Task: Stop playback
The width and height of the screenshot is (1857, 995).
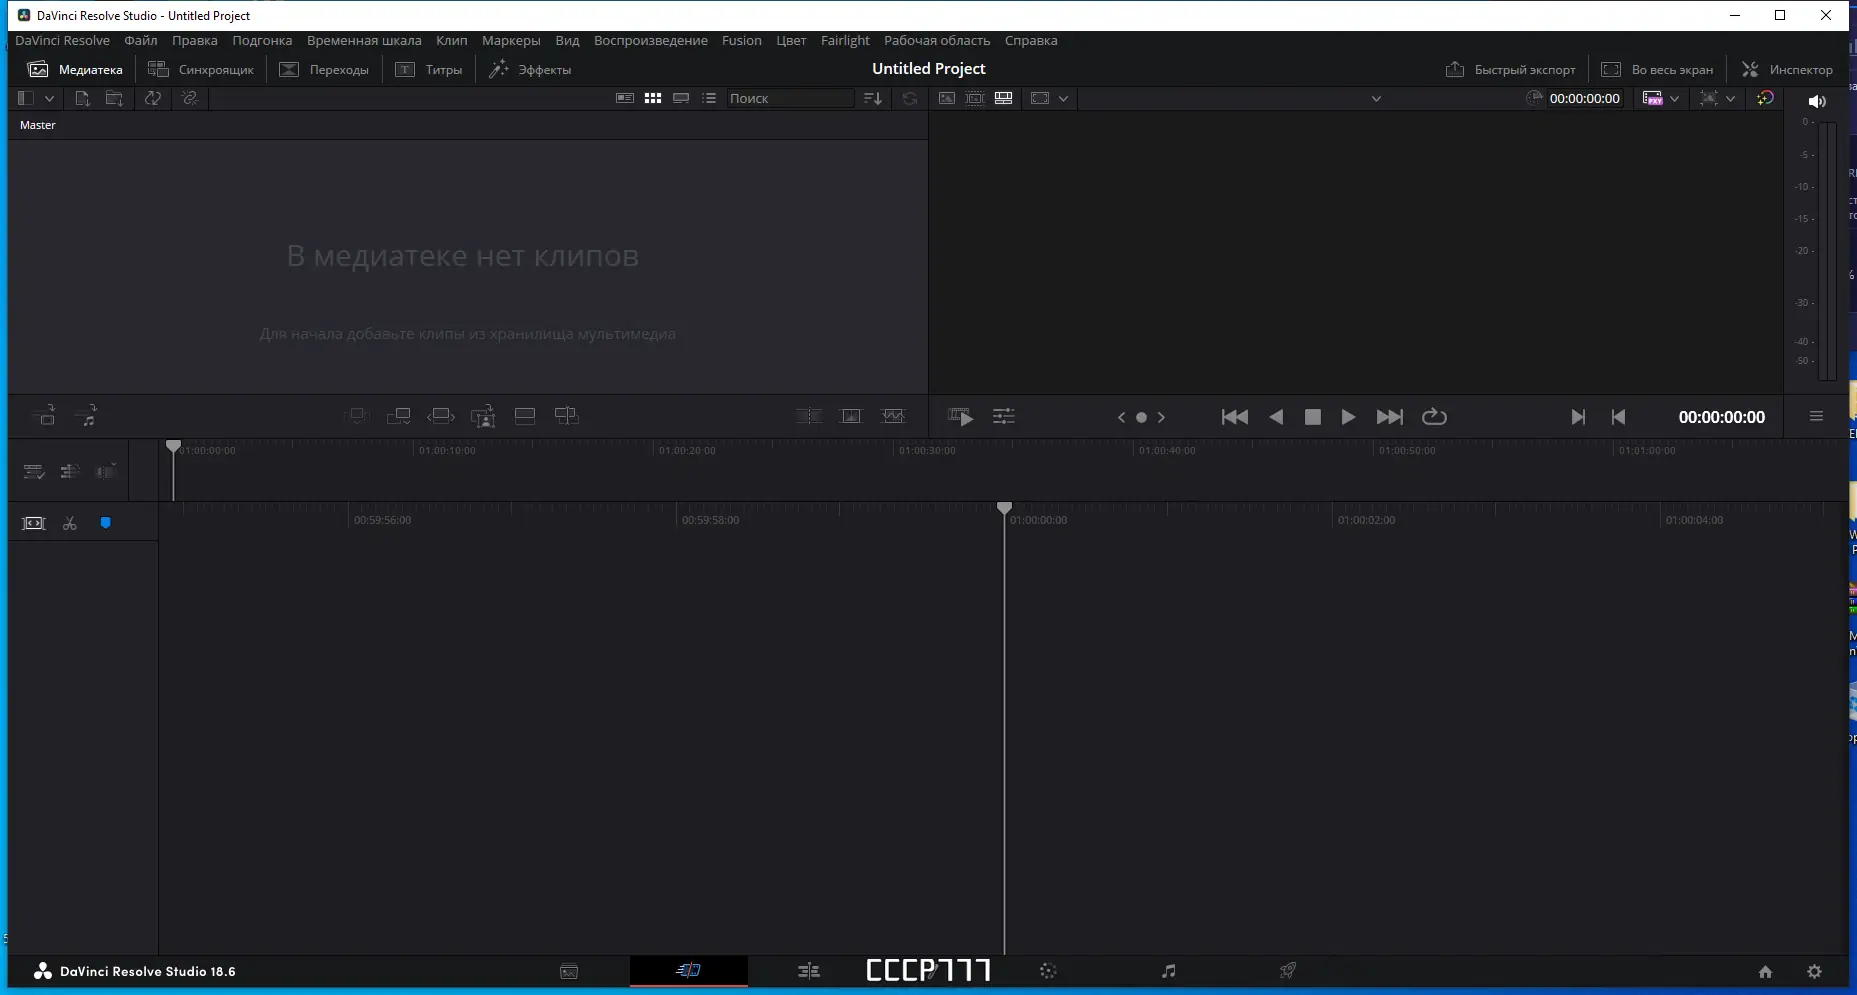Action: click(x=1313, y=417)
